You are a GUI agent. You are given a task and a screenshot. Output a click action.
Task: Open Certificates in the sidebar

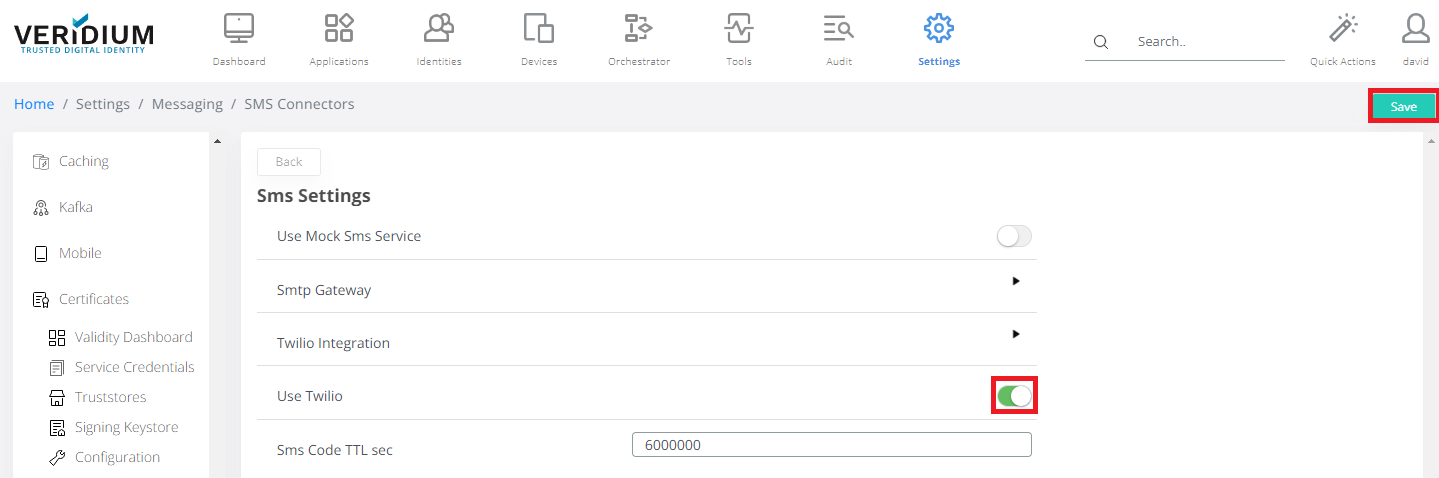click(93, 299)
